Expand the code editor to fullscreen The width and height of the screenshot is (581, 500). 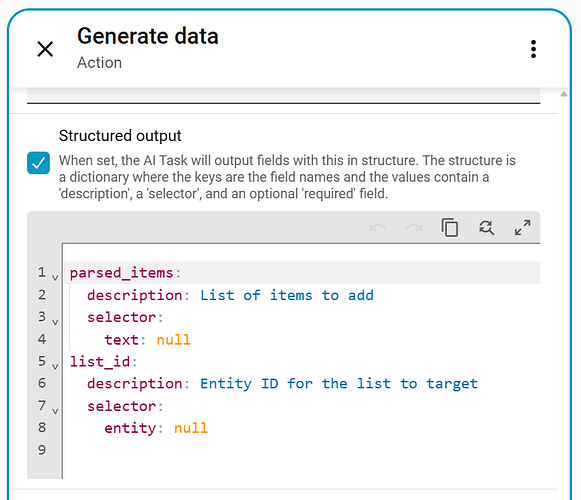(522, 227)
